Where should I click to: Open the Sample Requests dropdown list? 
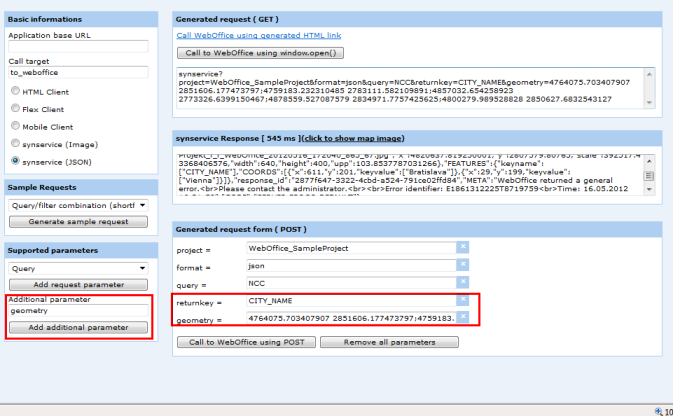tap(79, 205)
